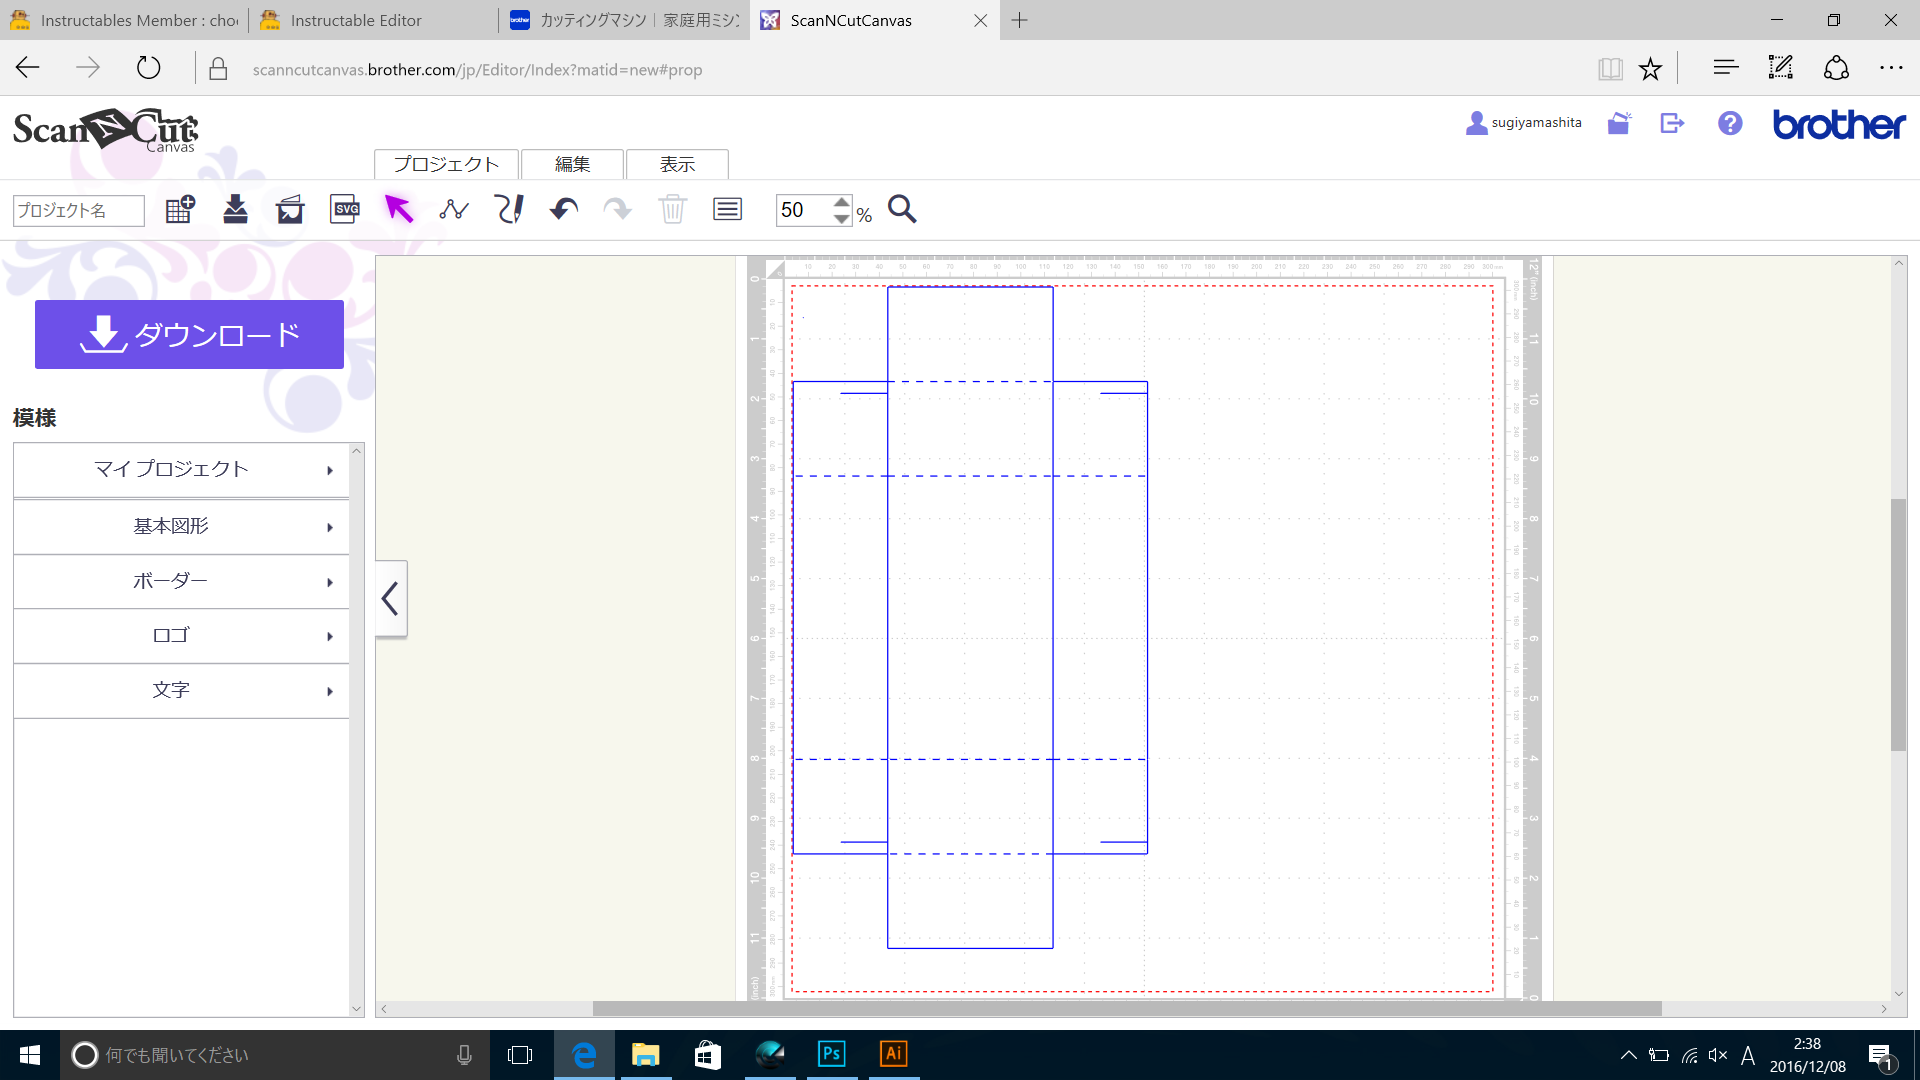Click the delete/trash tool
Viewport: 1920px width, 1080px height.
point(673,208)
